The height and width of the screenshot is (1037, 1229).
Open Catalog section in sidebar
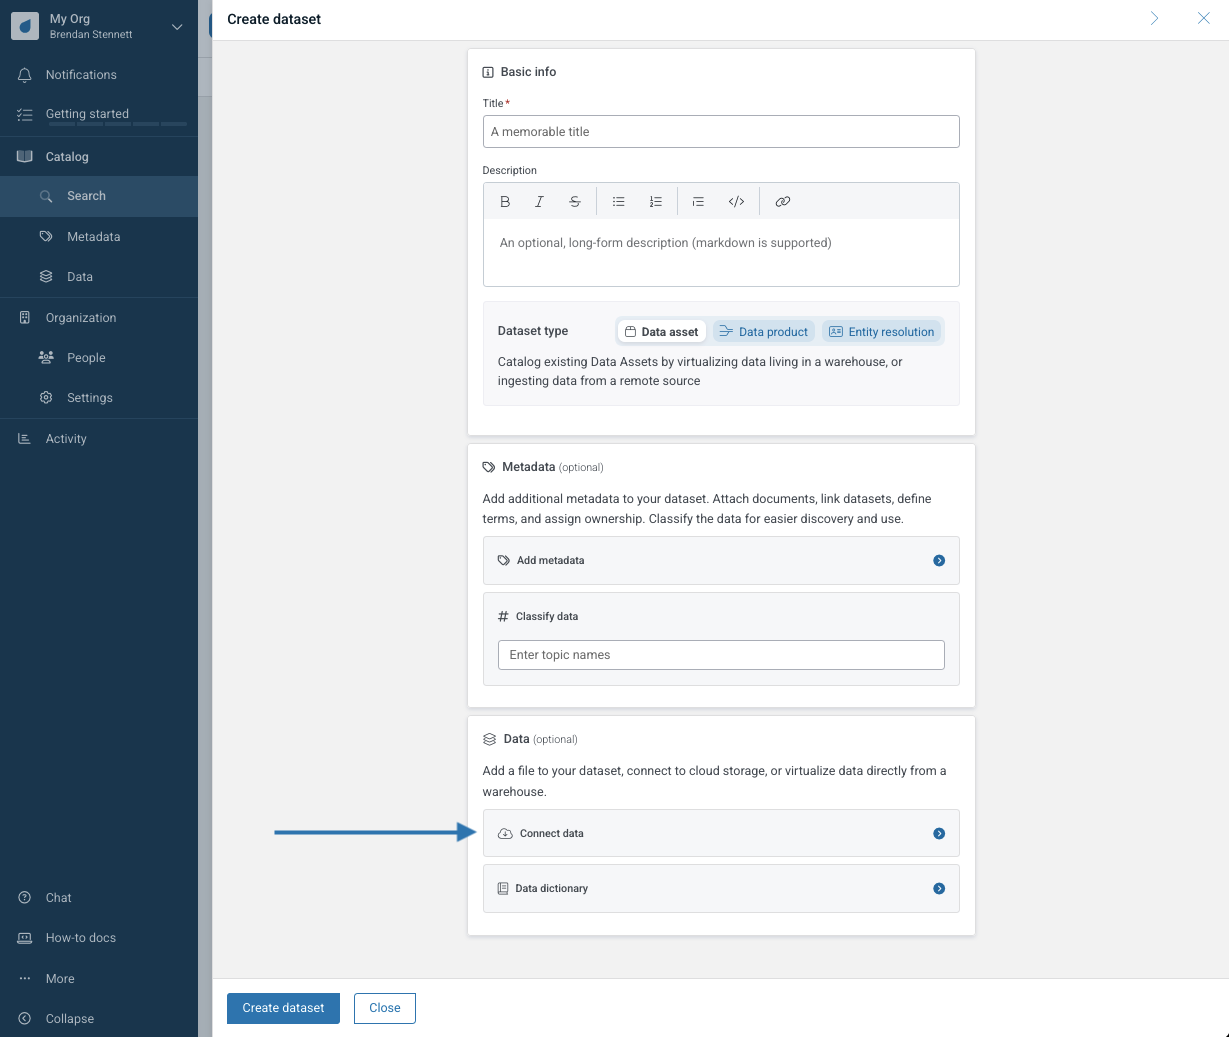pyautogui.click(x=99, y=157)
